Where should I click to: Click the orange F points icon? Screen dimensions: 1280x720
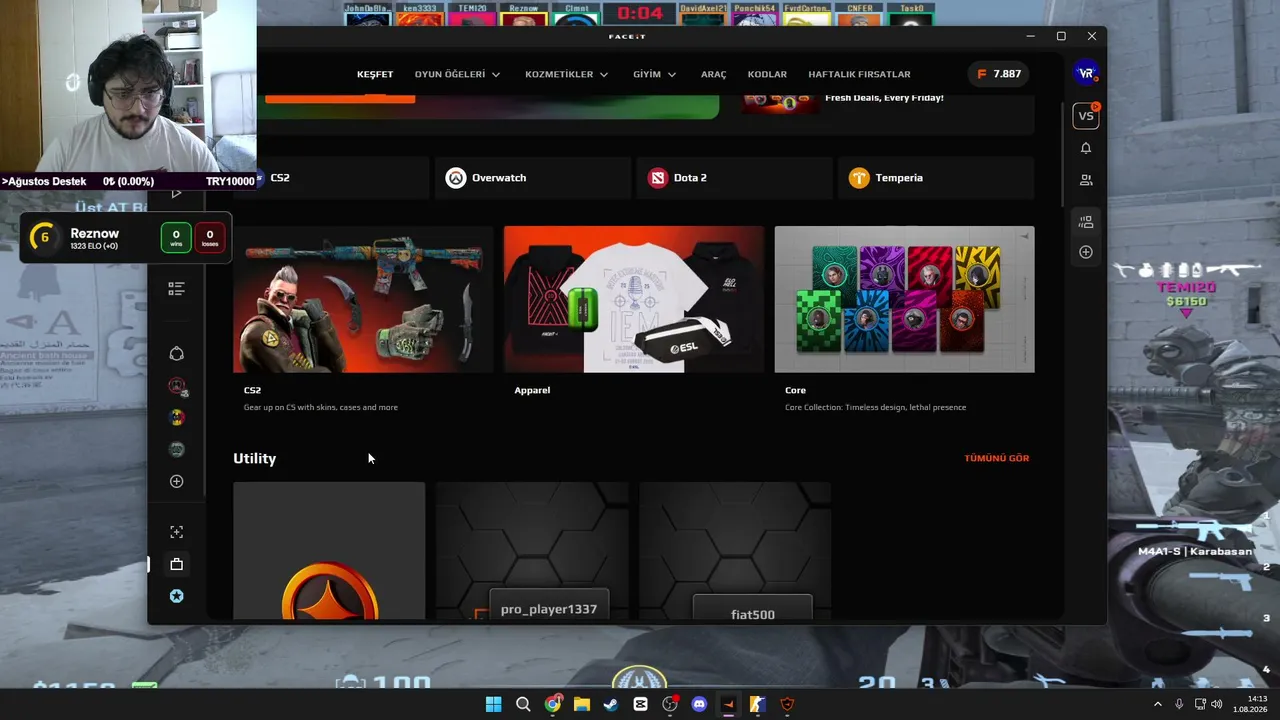982,74
